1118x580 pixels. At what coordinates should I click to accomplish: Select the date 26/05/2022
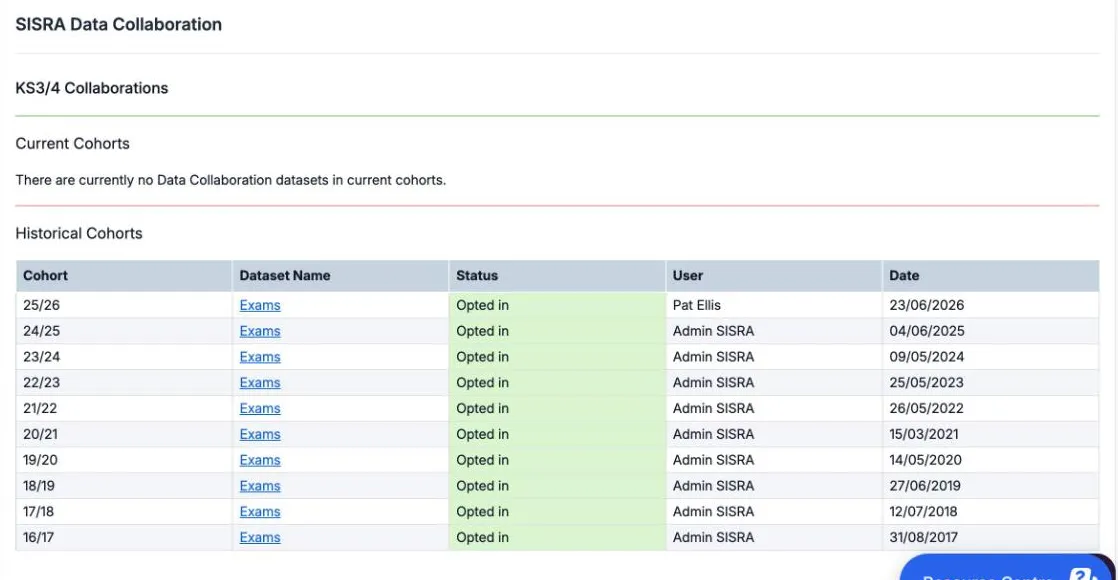pyautogui.click(x=926, y=408)
